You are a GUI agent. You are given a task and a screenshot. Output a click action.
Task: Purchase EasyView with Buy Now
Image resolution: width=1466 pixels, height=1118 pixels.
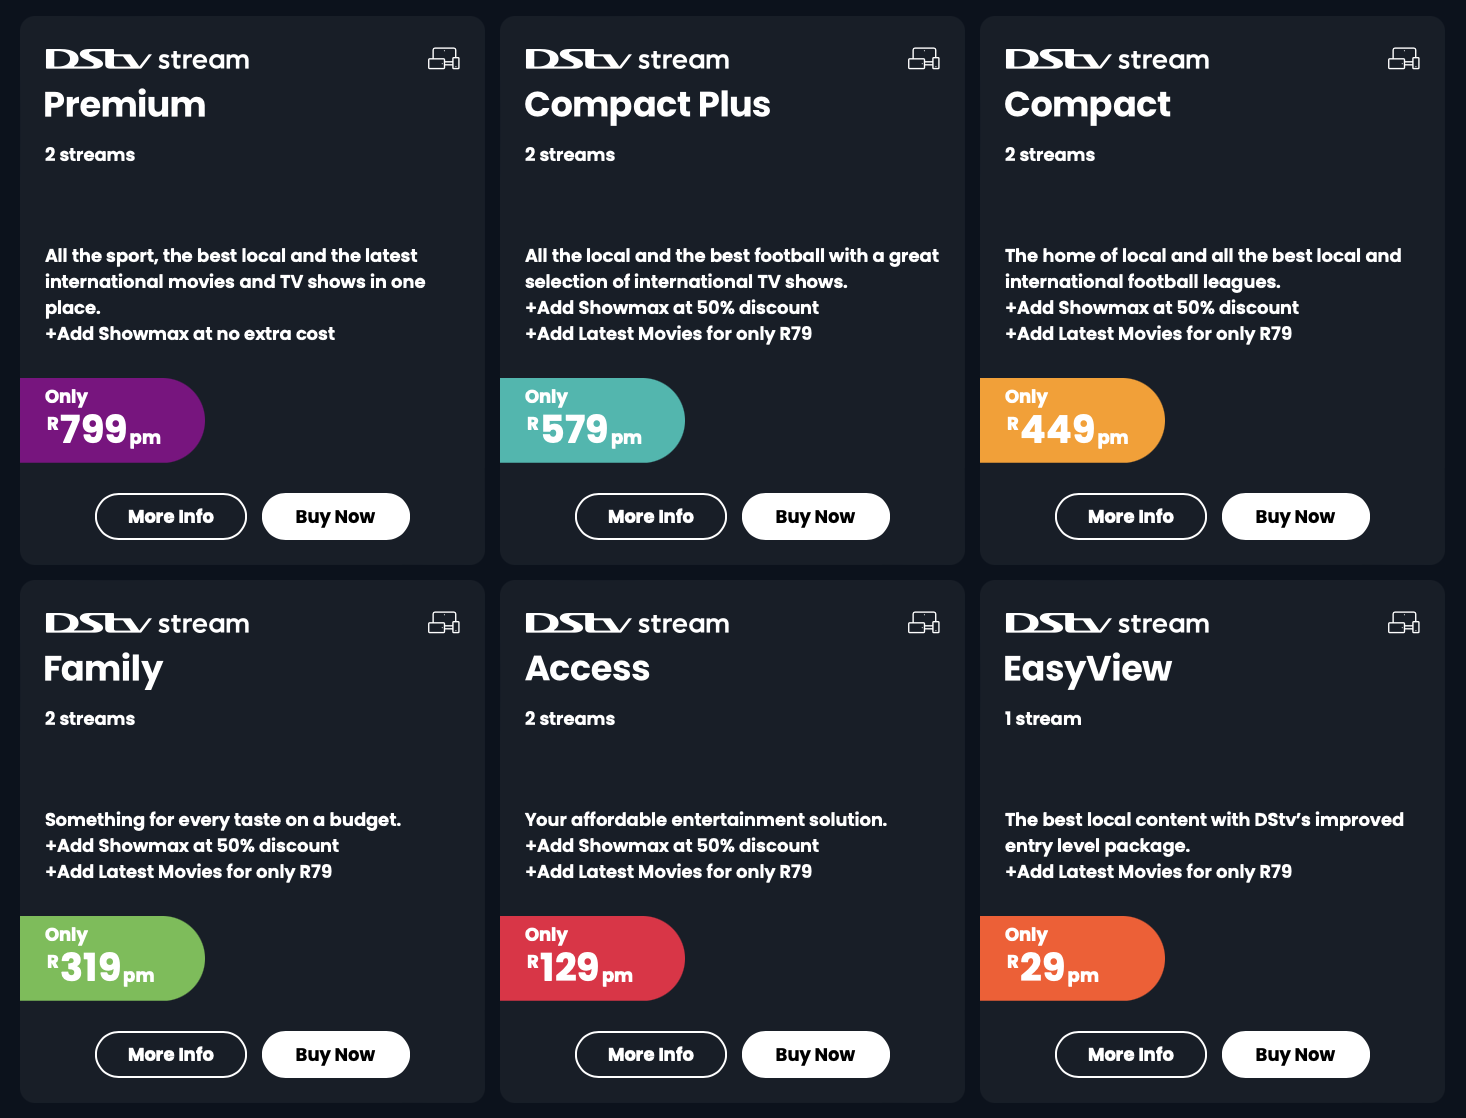pos(1295,1055)
